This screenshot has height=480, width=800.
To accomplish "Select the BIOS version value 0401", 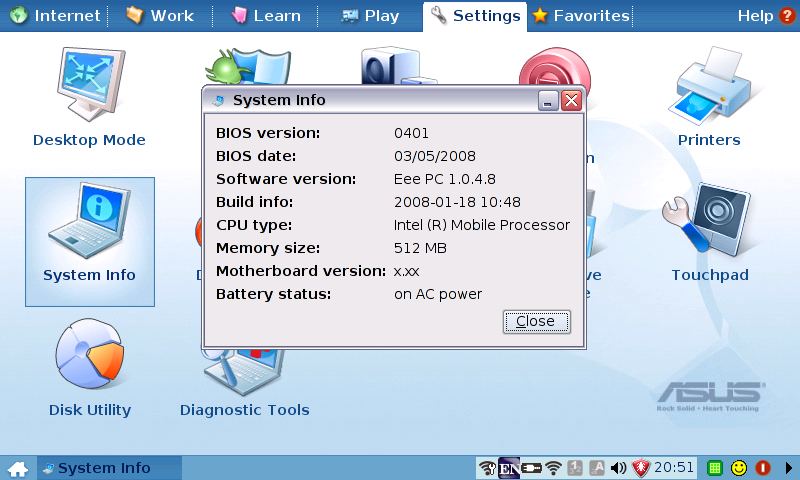I will [x=411, y=133].
